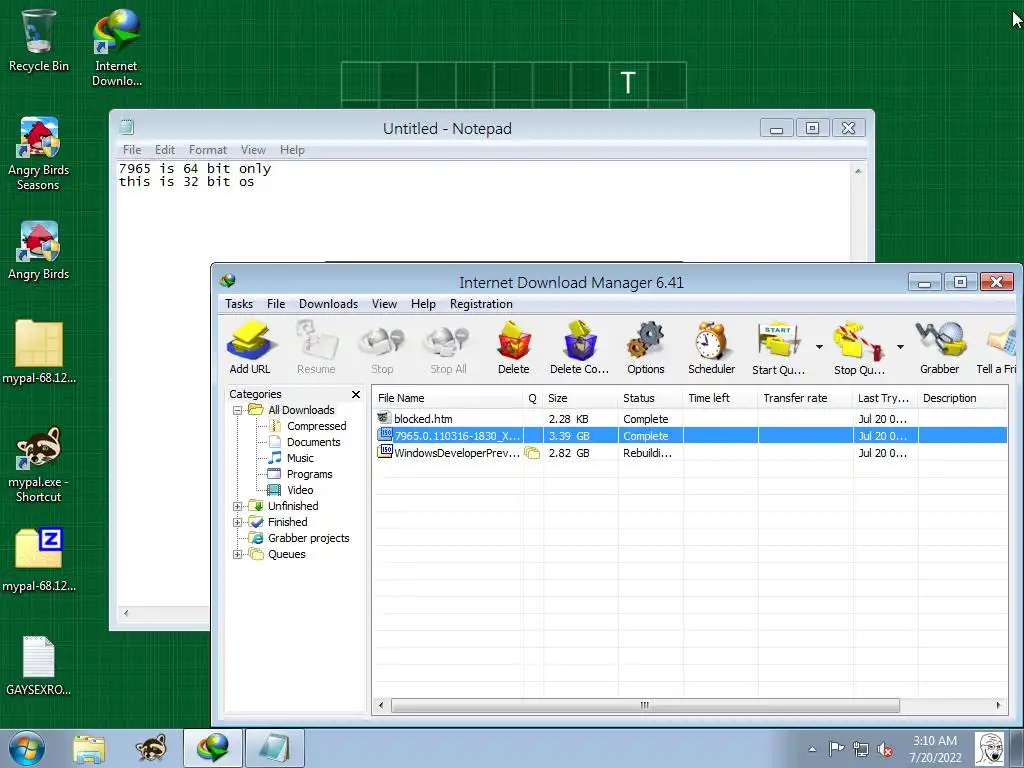Image resolution: width=1024 pixels, height=768 pixels.
Task: Expand the Unfinished category node
Action: coord(238,506)
